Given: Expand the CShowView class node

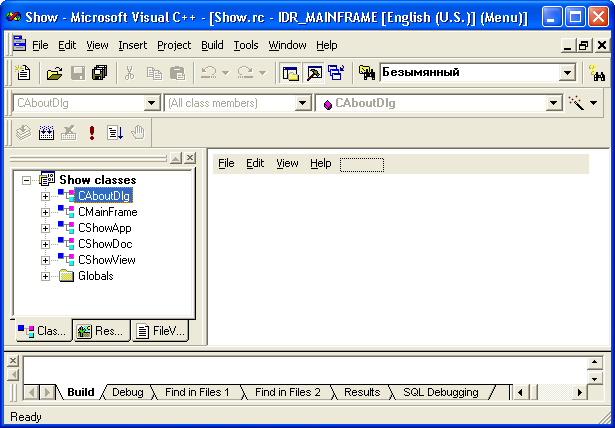Looking at the screenshot, I should coord(45,260).
